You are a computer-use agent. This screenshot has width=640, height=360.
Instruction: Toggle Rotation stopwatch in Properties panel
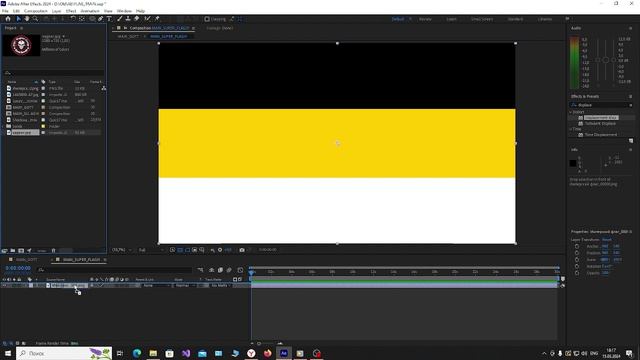coord(577,266)
